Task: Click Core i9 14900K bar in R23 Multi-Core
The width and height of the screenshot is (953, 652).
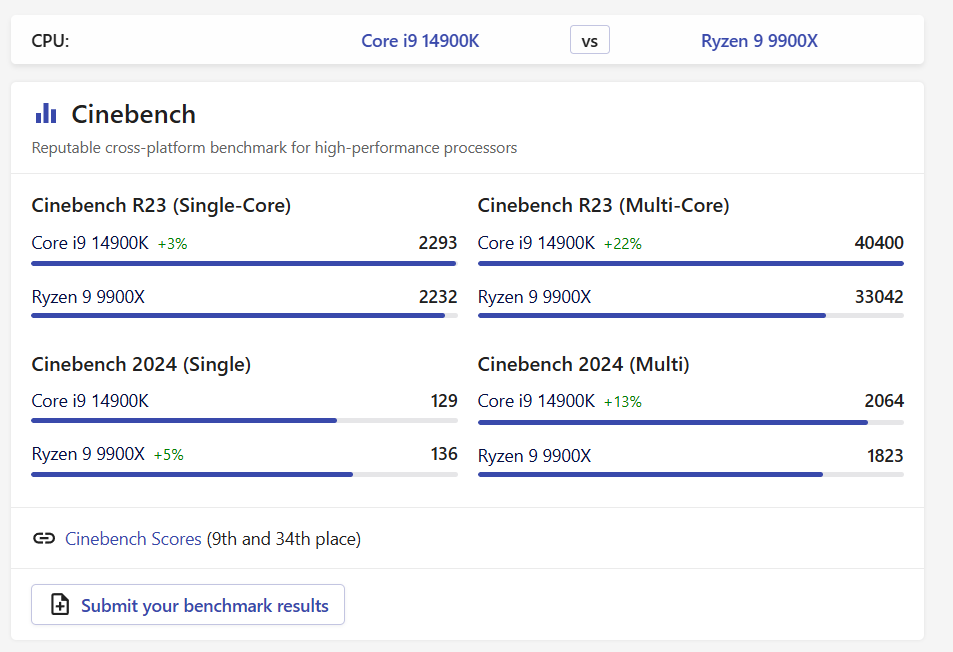Action: click(691, 264)
